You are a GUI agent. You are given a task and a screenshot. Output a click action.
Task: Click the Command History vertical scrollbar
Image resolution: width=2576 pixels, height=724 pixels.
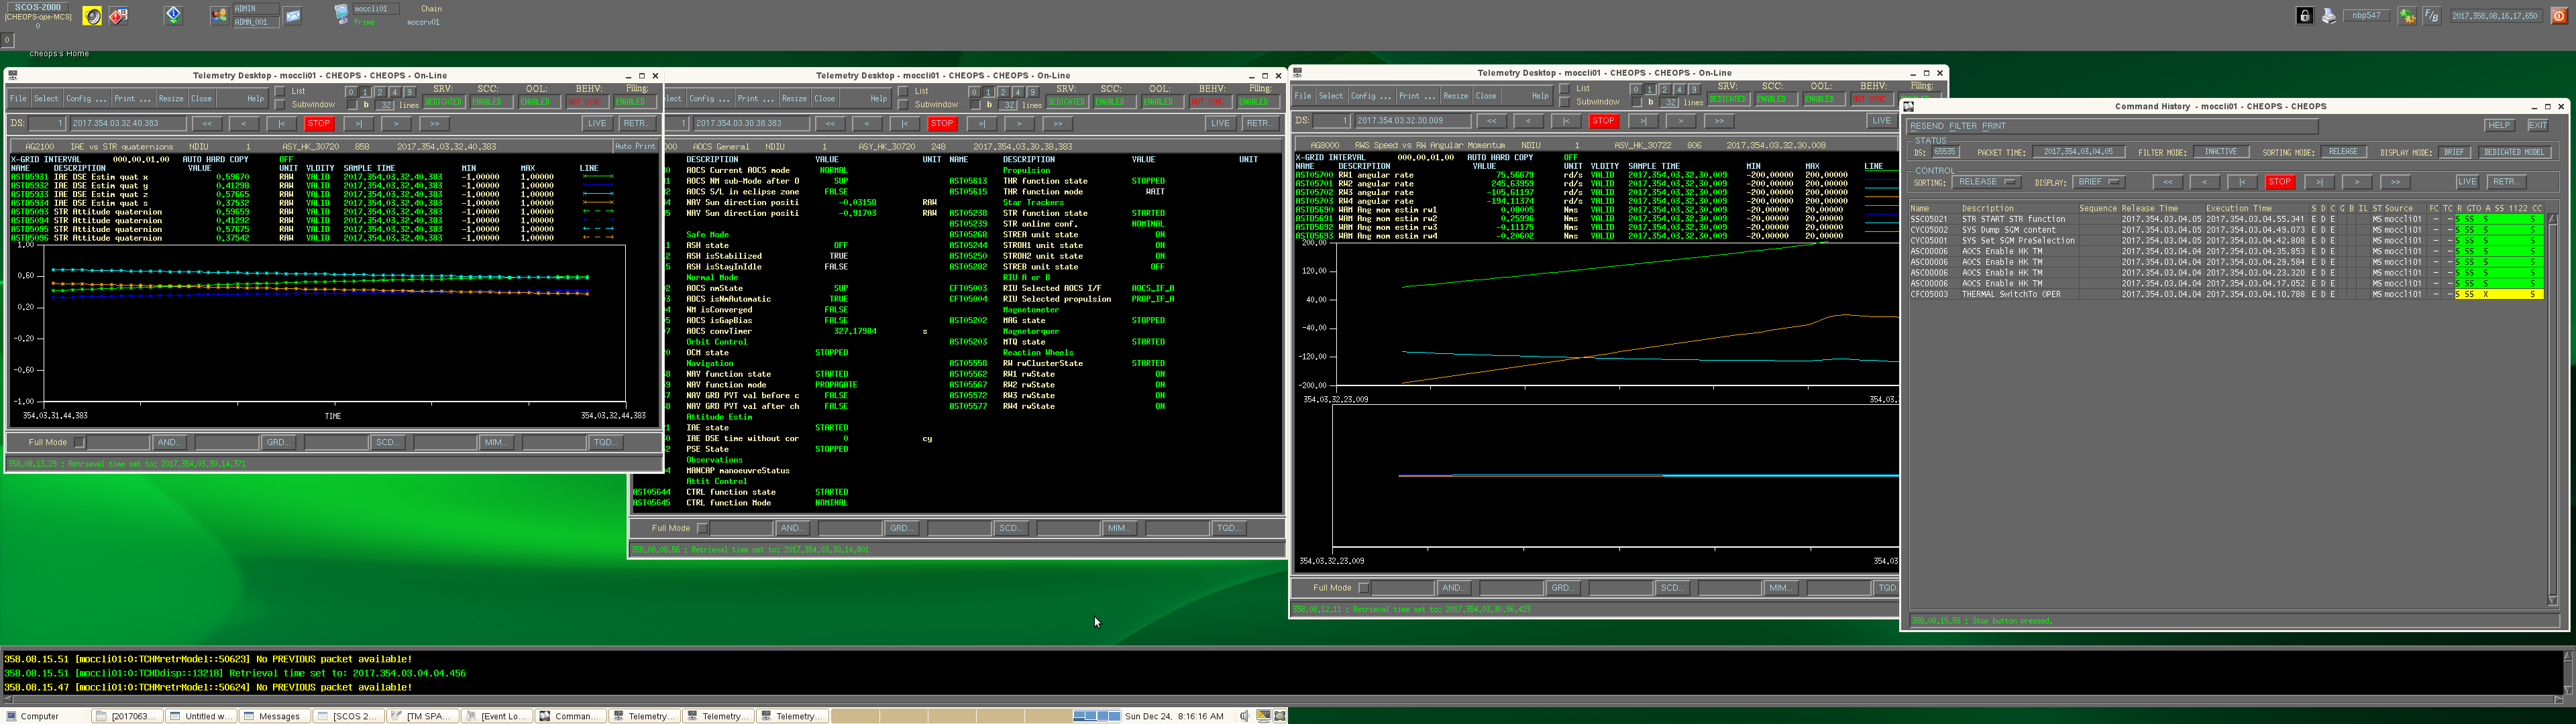2552,400
